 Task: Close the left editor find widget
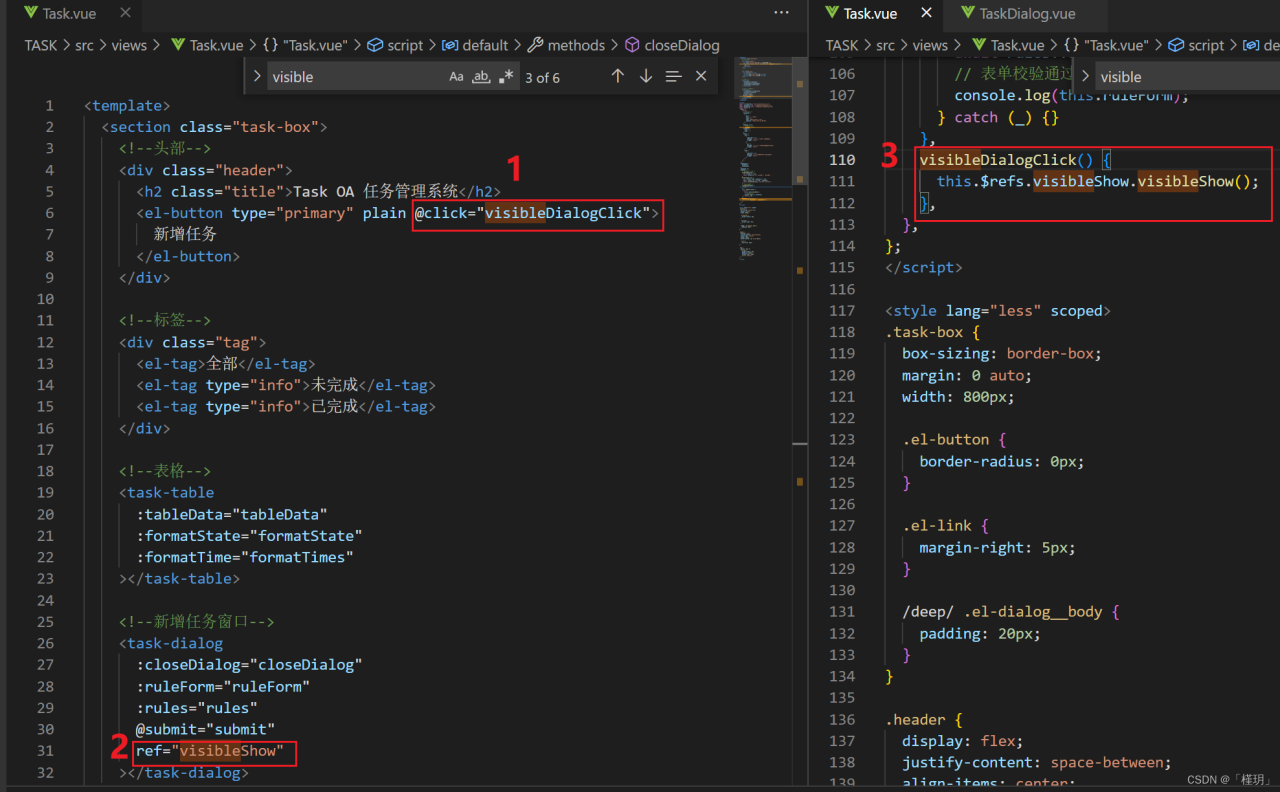(701, 76)
